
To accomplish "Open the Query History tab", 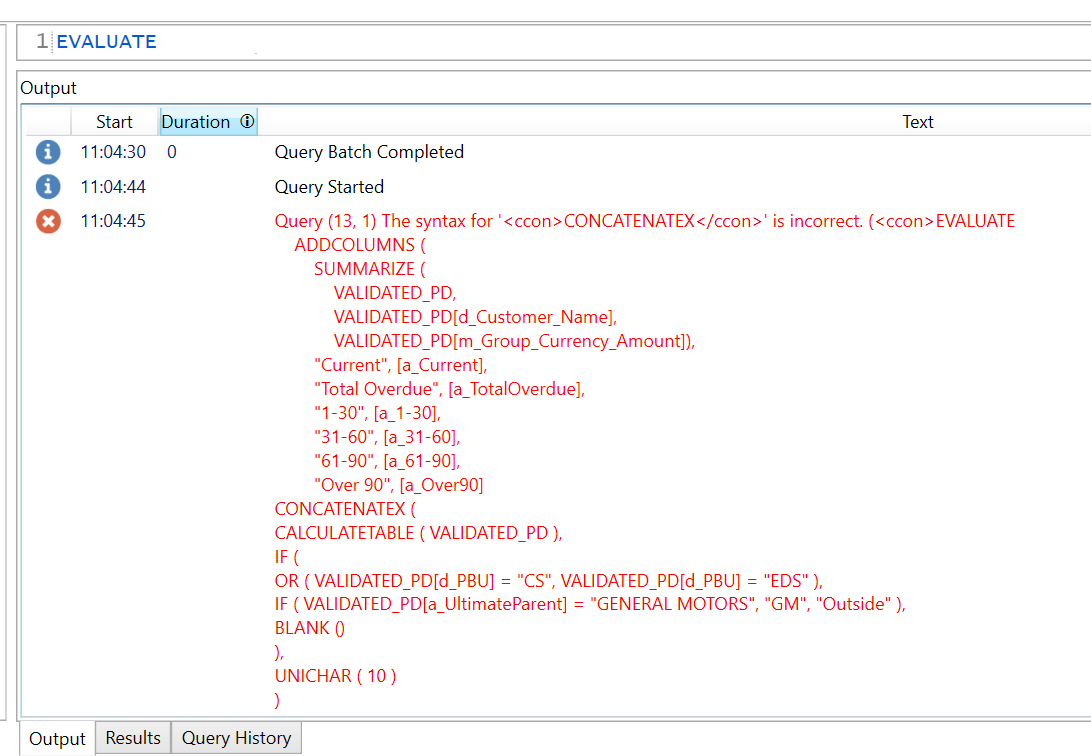I will (x=237, y=738).
